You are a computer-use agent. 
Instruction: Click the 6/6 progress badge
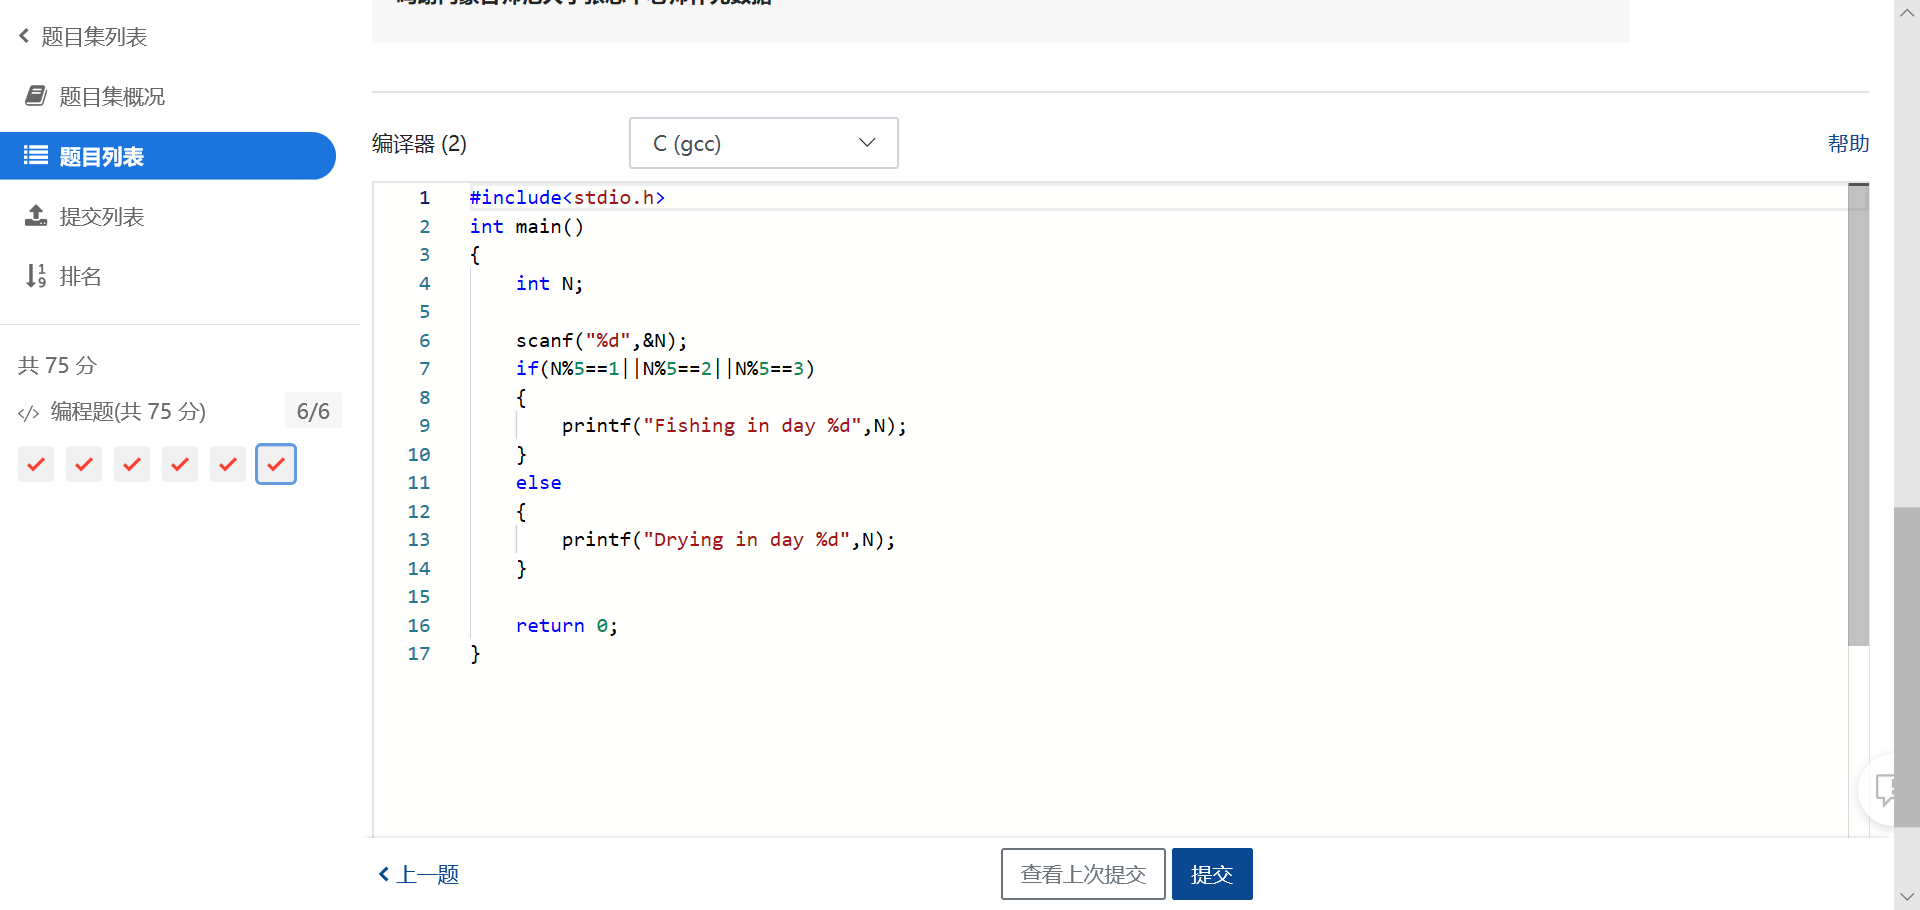(313, 411)
